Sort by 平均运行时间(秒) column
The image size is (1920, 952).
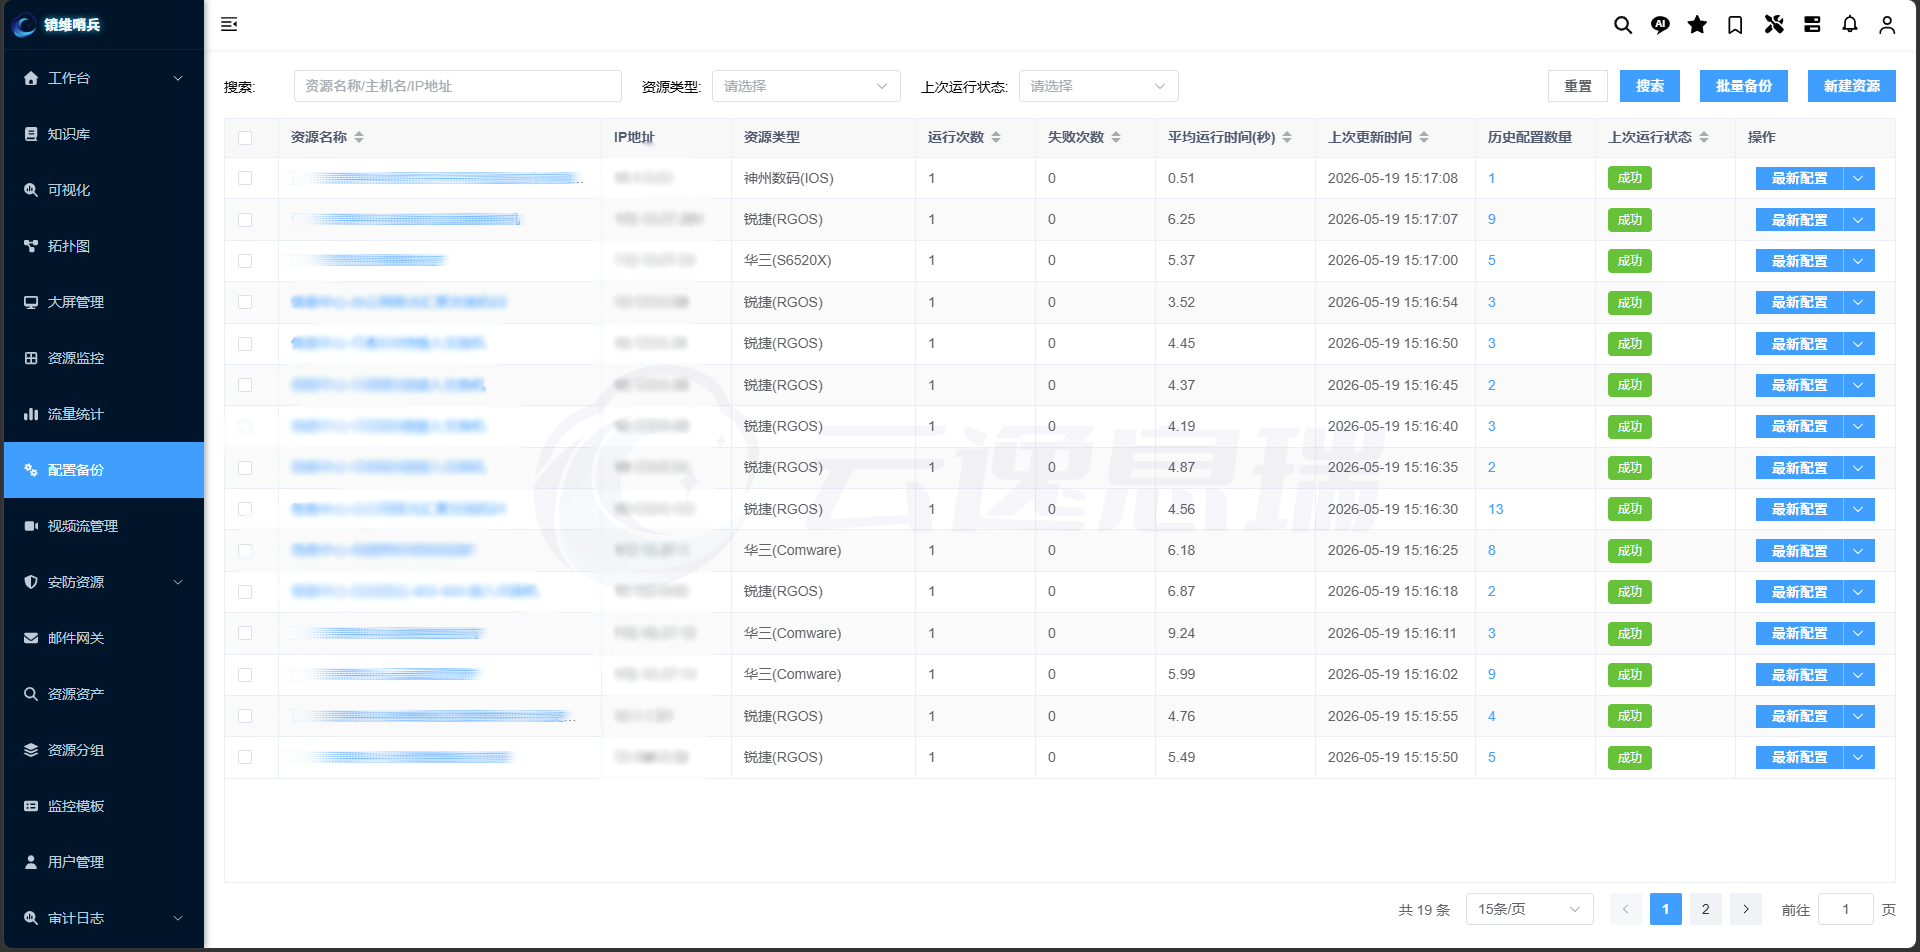(1287, 137)
